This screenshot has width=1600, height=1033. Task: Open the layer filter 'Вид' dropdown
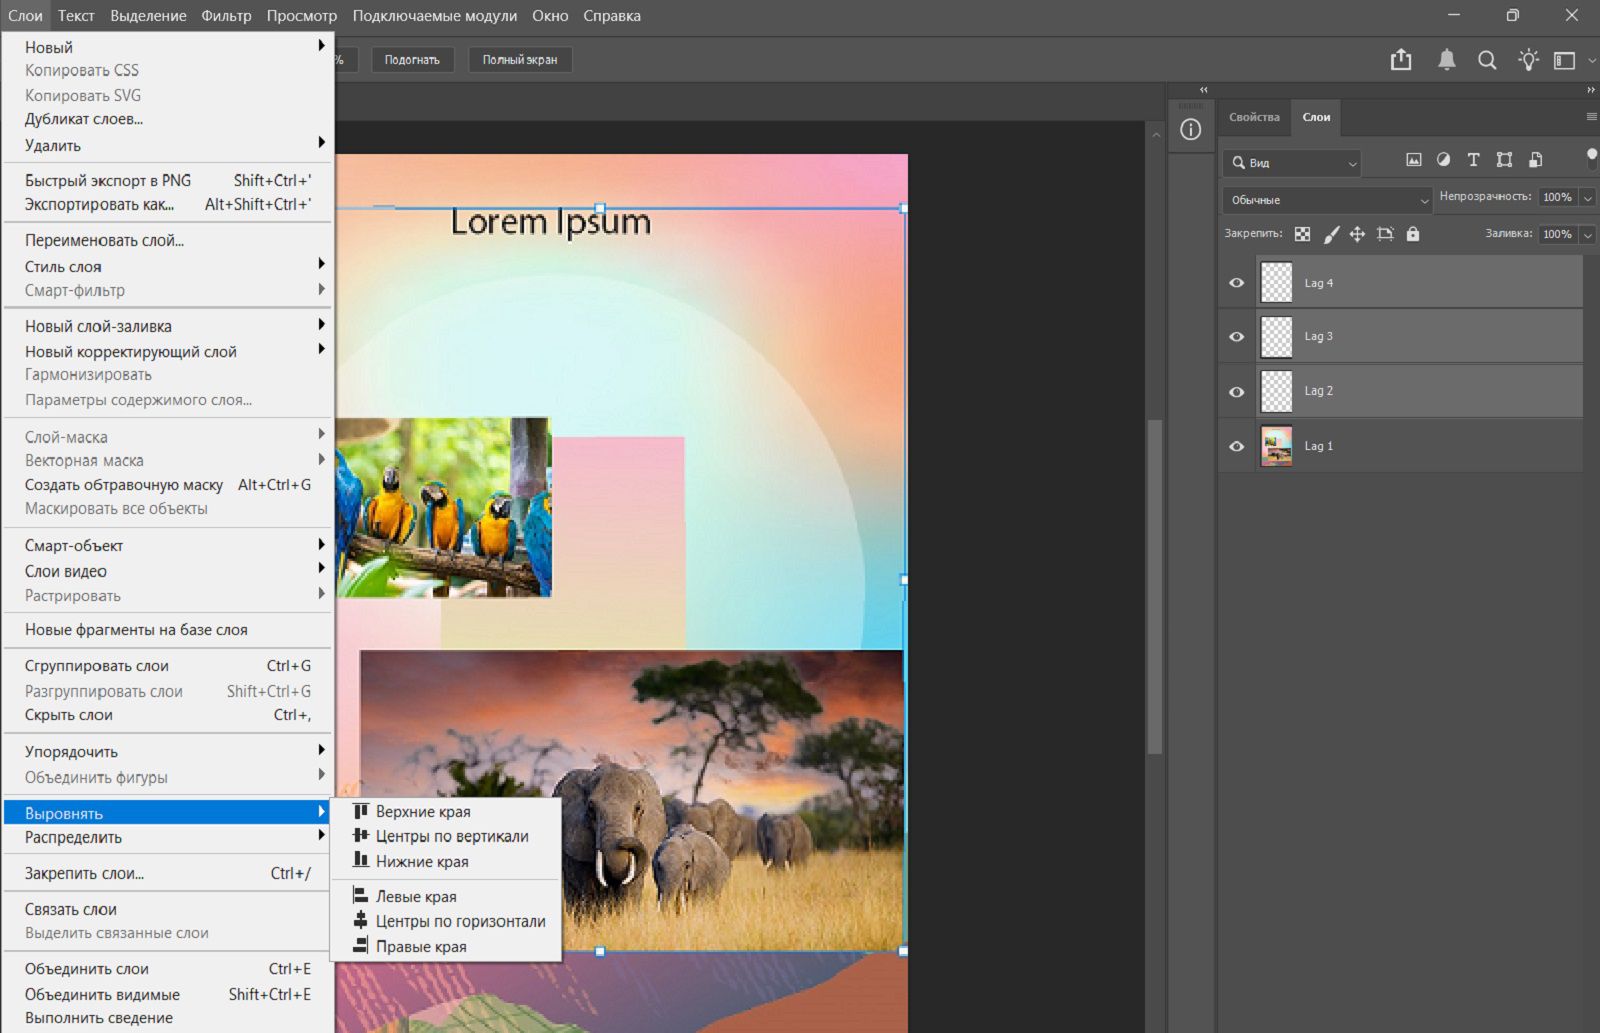(x=1292, y=163)
